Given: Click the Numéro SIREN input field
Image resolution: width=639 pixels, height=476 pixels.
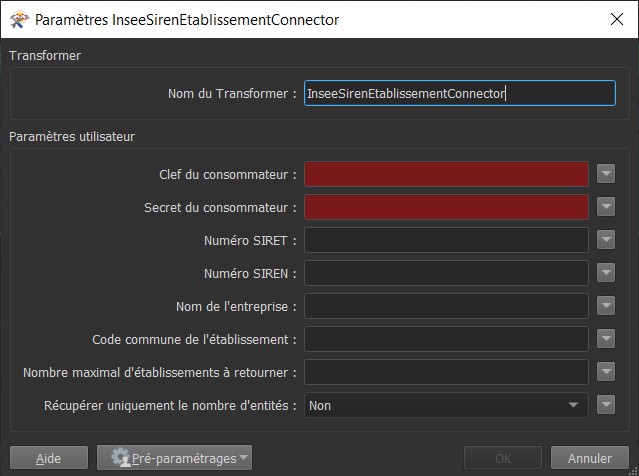Looking at the screenshot, I should (446, 273).
